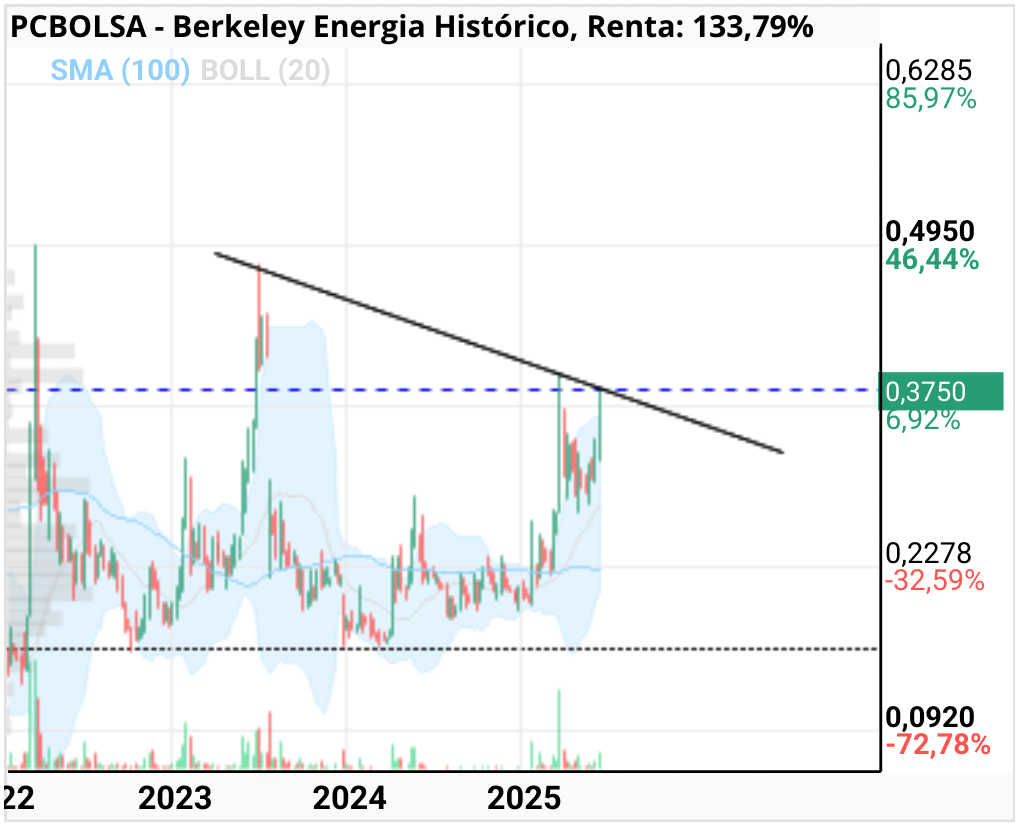This screenshot has width=1019, height=826.
Task: Click the 2023 year label on time axis
Action: [175, 798]
